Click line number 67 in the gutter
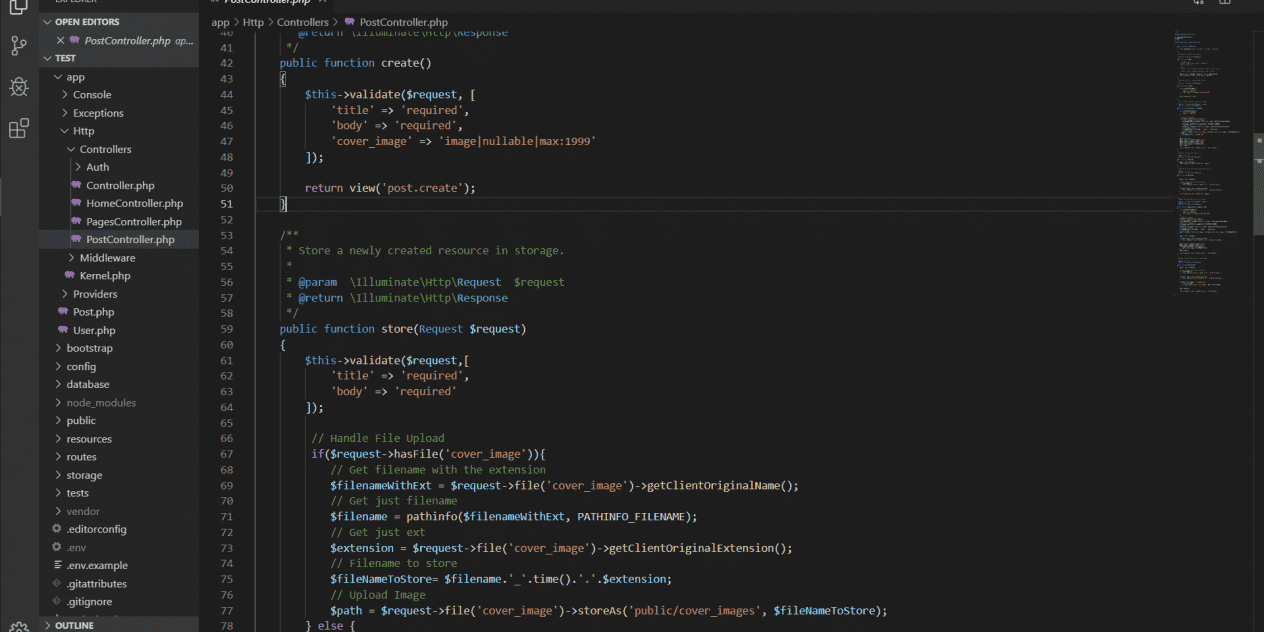Image resolution: width=1264 pixels, height=632 pixels. (226, 454)
